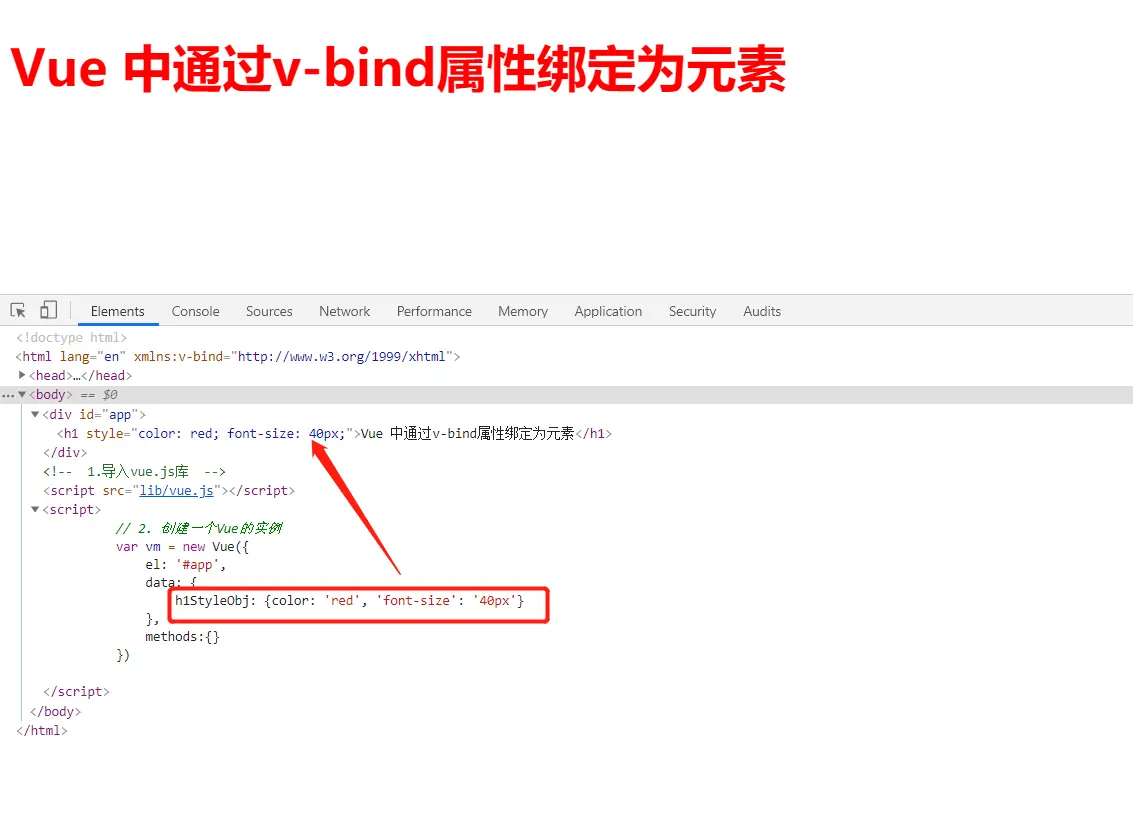1133x821 pixels.
Task: Collapse the body element node
Action: pyautogui.click(x=22, y=395)
